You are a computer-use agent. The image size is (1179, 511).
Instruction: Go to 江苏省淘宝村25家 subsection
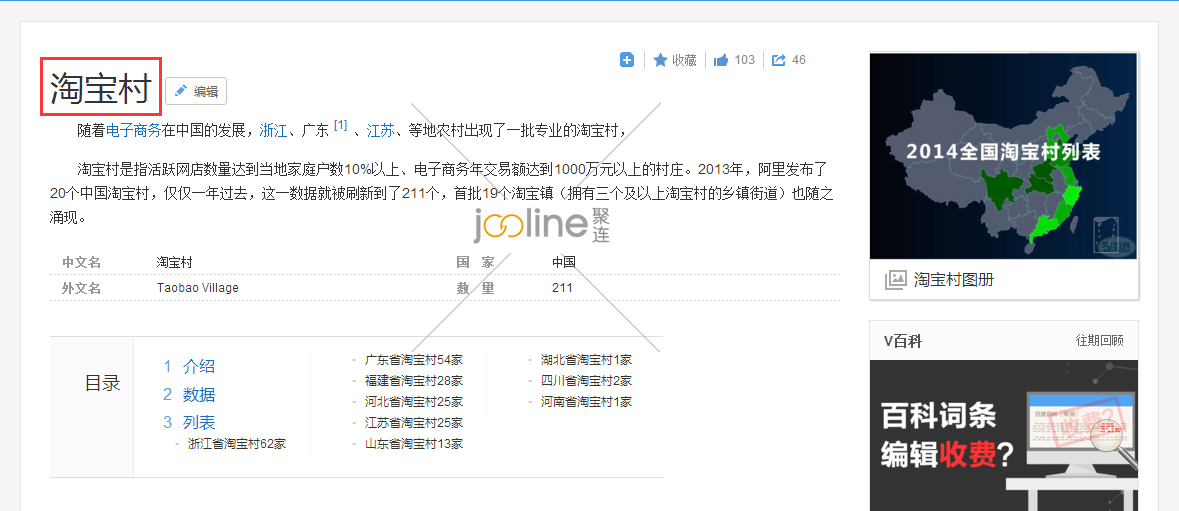[414, 423]
